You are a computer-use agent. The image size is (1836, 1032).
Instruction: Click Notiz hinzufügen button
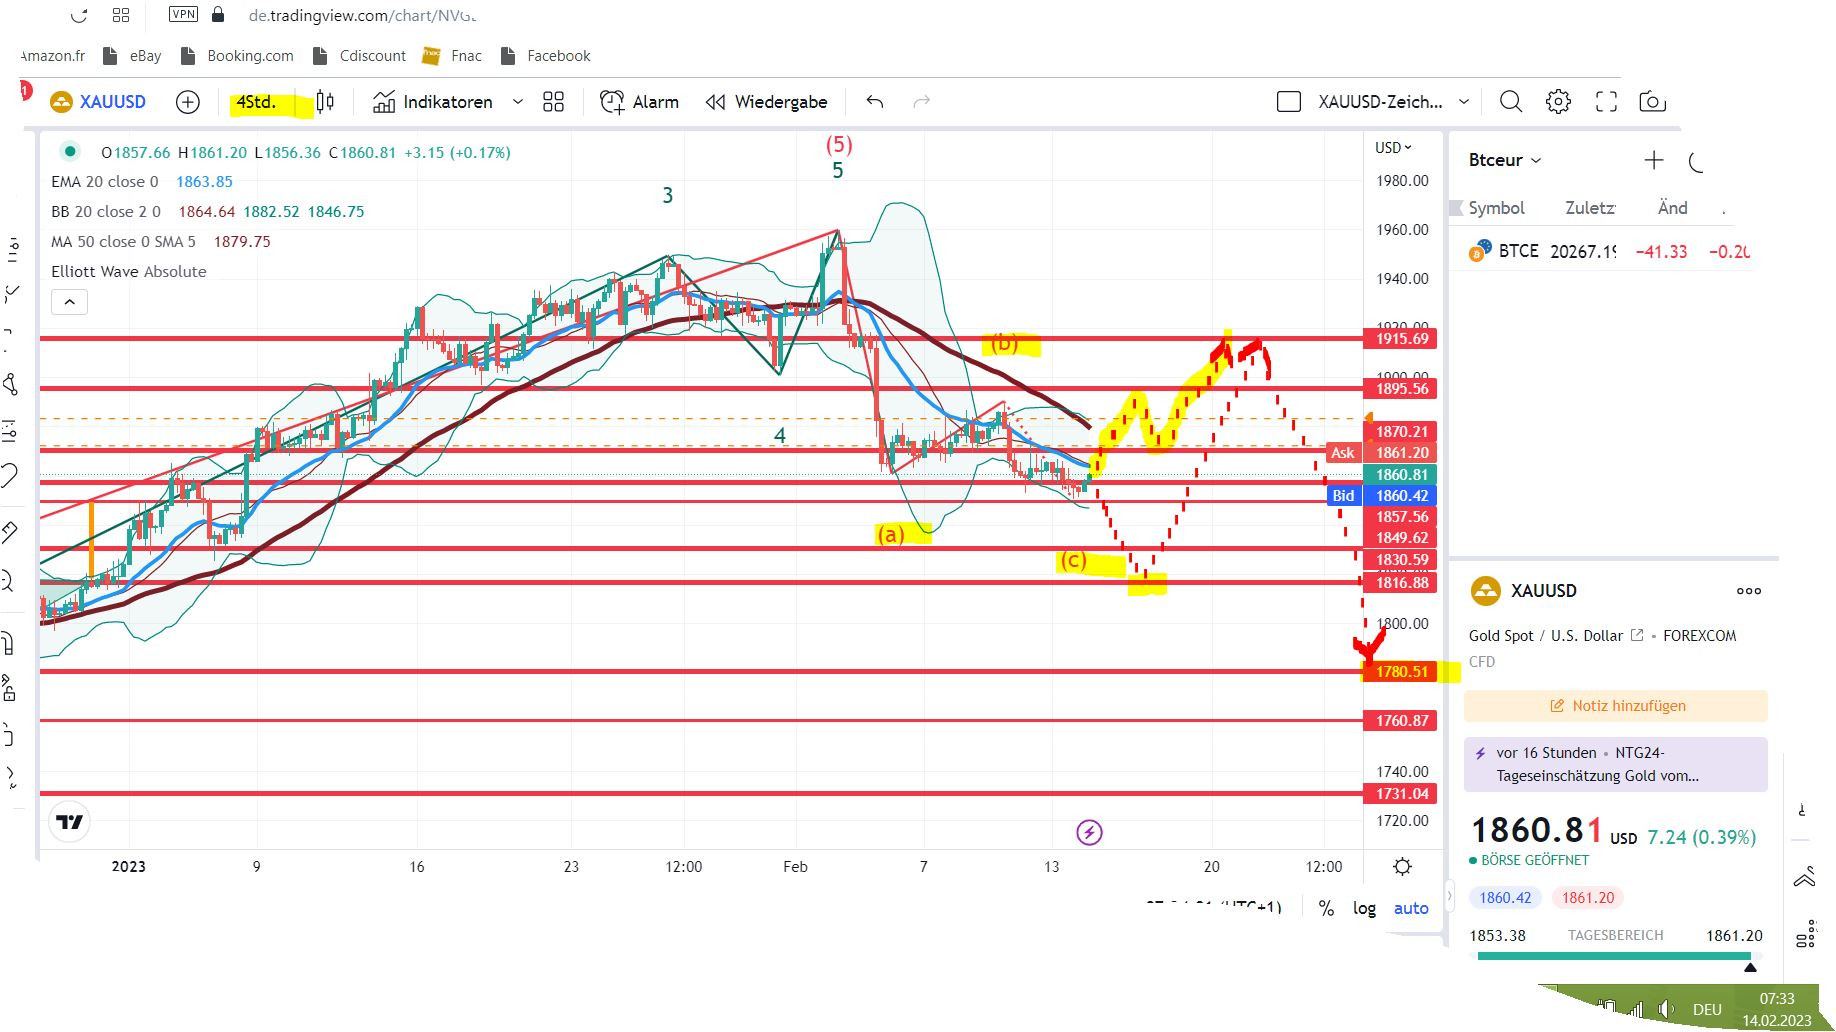pos(1616,706)
